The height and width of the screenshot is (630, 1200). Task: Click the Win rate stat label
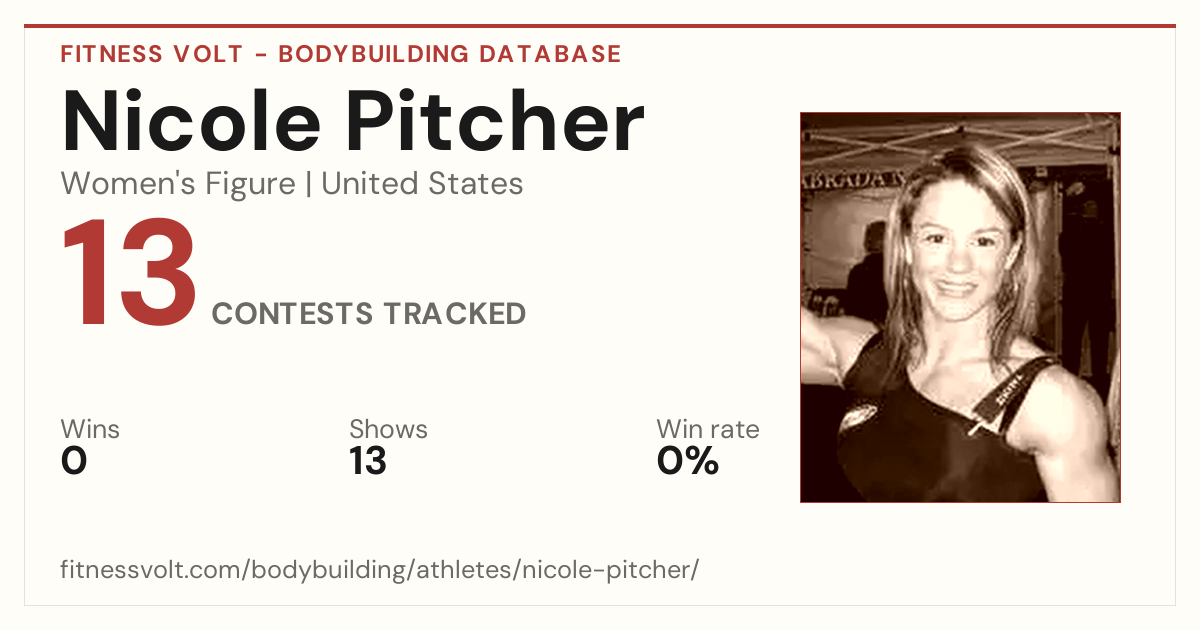click(708, 430)
